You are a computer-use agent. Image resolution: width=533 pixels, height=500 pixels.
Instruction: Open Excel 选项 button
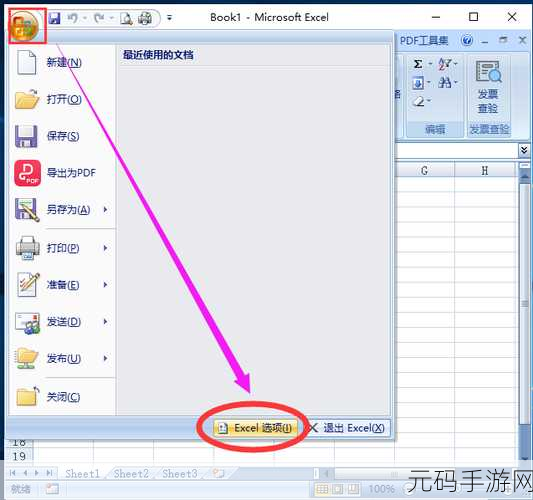click(x=255, y=428)
